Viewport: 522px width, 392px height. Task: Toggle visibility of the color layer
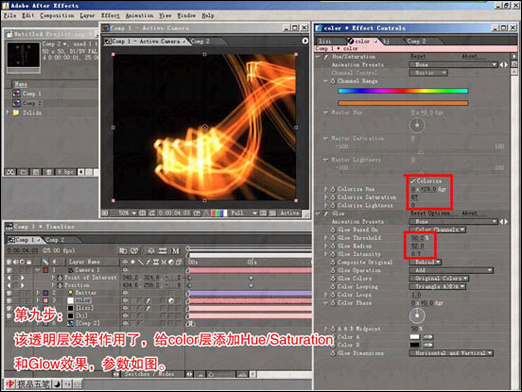[x=9, y=301]
